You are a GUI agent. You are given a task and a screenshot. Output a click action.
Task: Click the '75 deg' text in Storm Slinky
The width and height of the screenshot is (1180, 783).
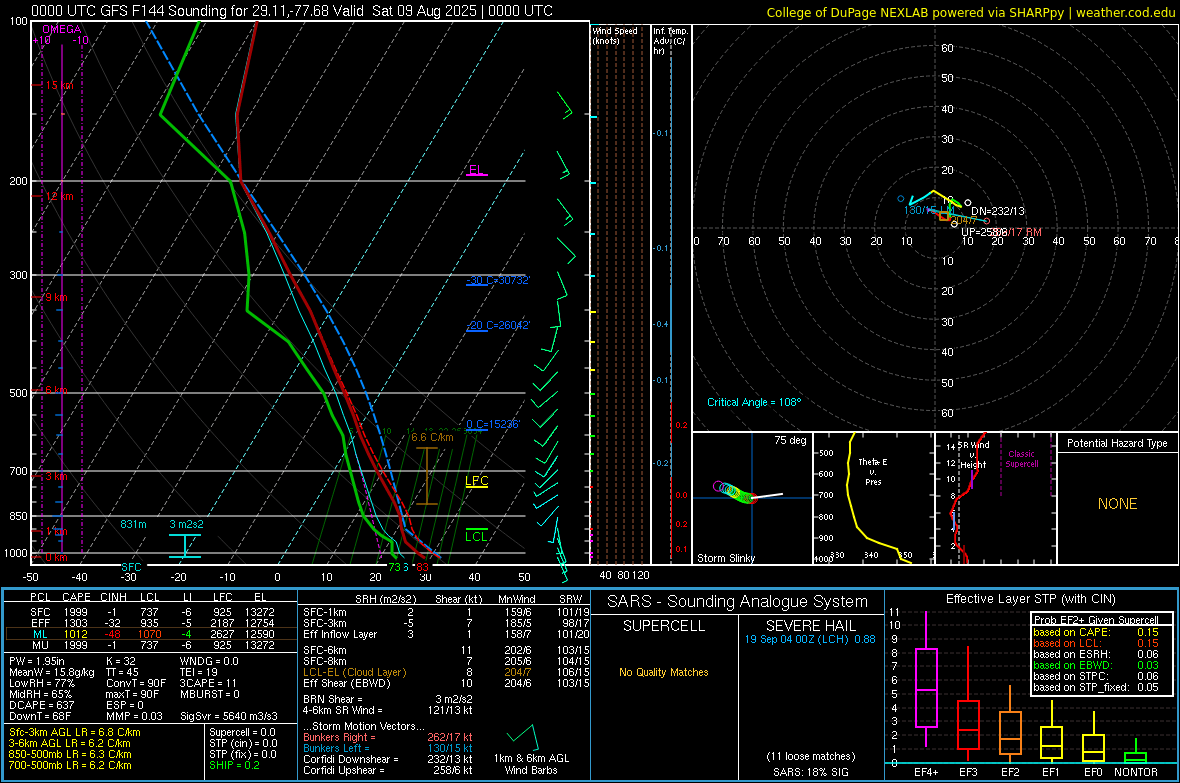click(790, 440)
